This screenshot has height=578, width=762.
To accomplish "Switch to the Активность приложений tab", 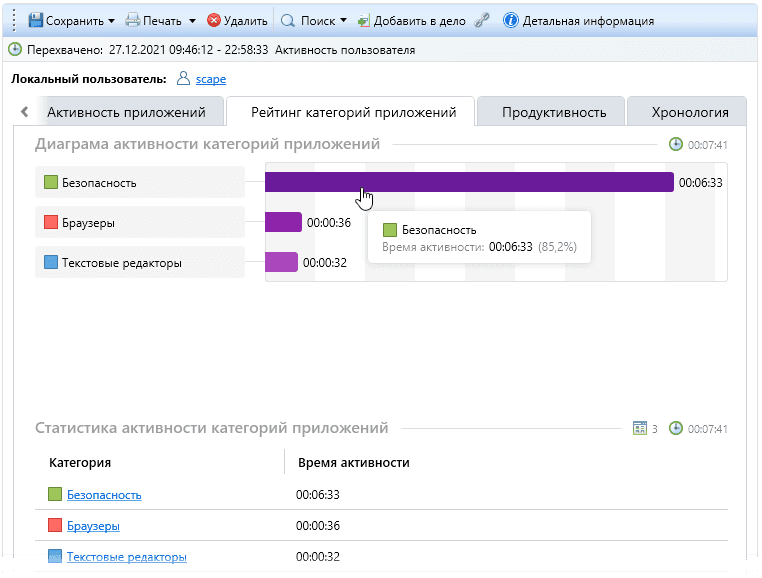I will click(126, 112).
